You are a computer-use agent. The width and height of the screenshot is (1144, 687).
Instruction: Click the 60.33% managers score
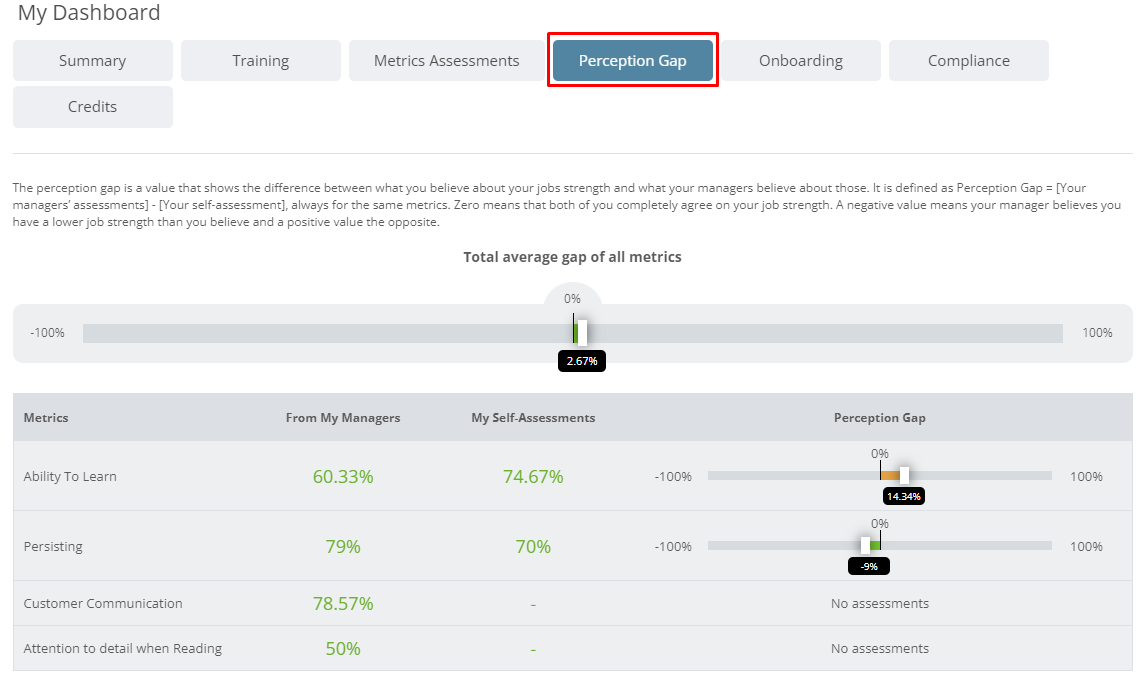(343, 476)
